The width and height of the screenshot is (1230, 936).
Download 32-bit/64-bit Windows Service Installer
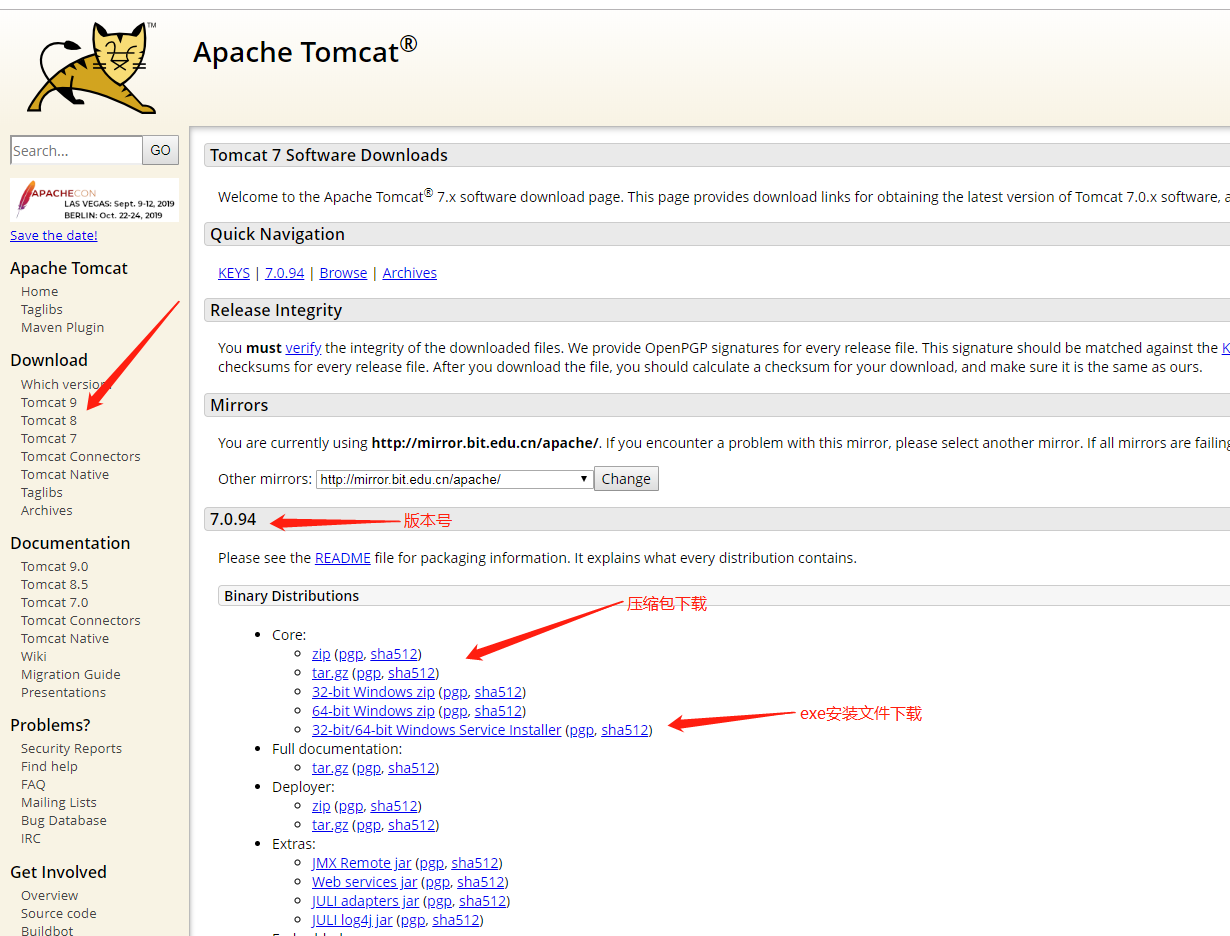tap(437, 730)
